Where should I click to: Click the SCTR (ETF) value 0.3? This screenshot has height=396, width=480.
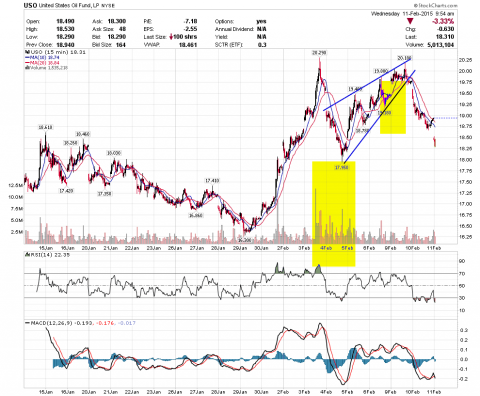(262, 45)
